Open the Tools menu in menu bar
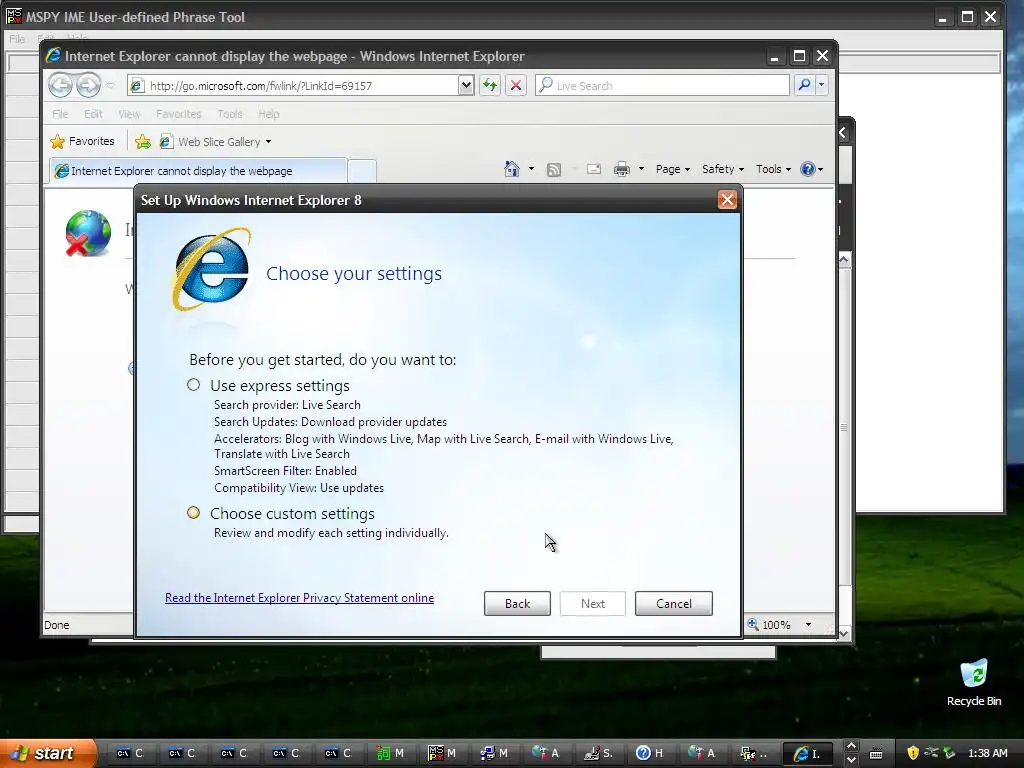The image size is (1024, 768). [229, 114]
